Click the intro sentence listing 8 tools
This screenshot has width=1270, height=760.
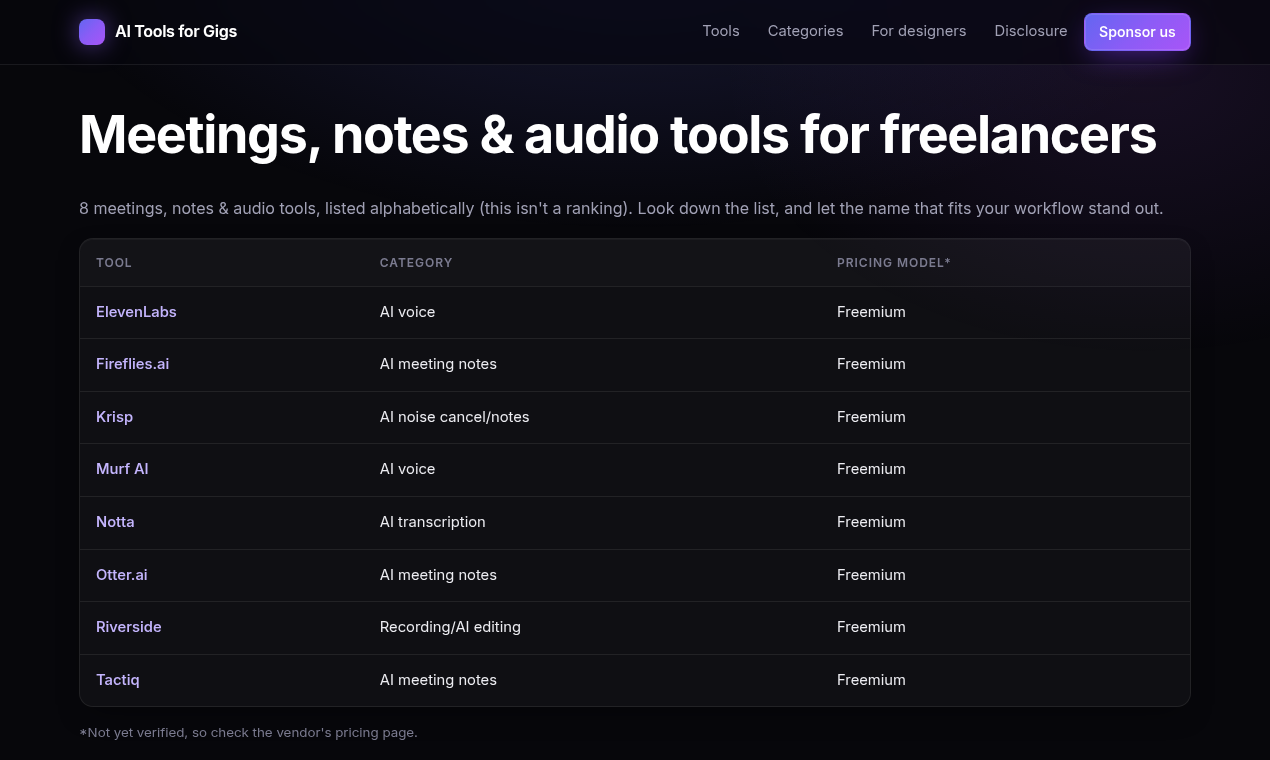click(621, 209)
